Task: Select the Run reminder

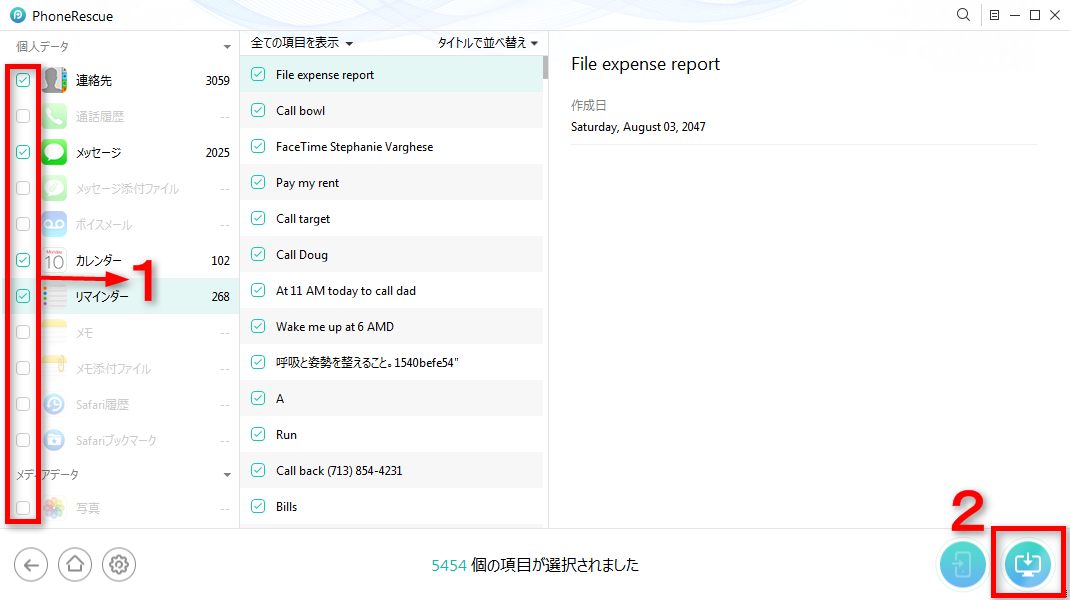Action: (392, 435)
